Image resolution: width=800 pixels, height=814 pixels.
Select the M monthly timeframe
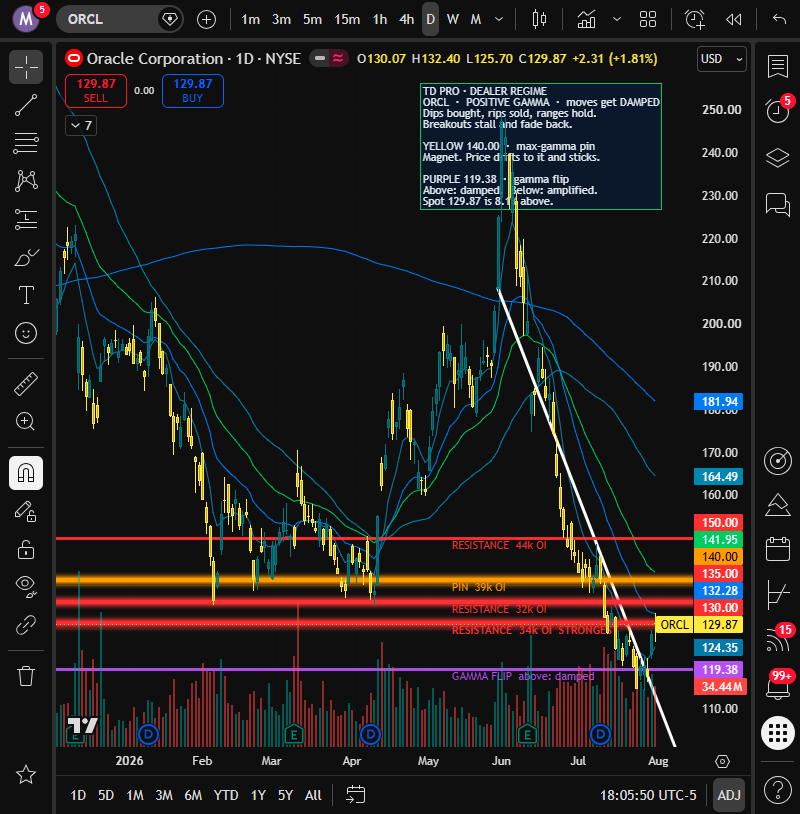tap(476, 19)
